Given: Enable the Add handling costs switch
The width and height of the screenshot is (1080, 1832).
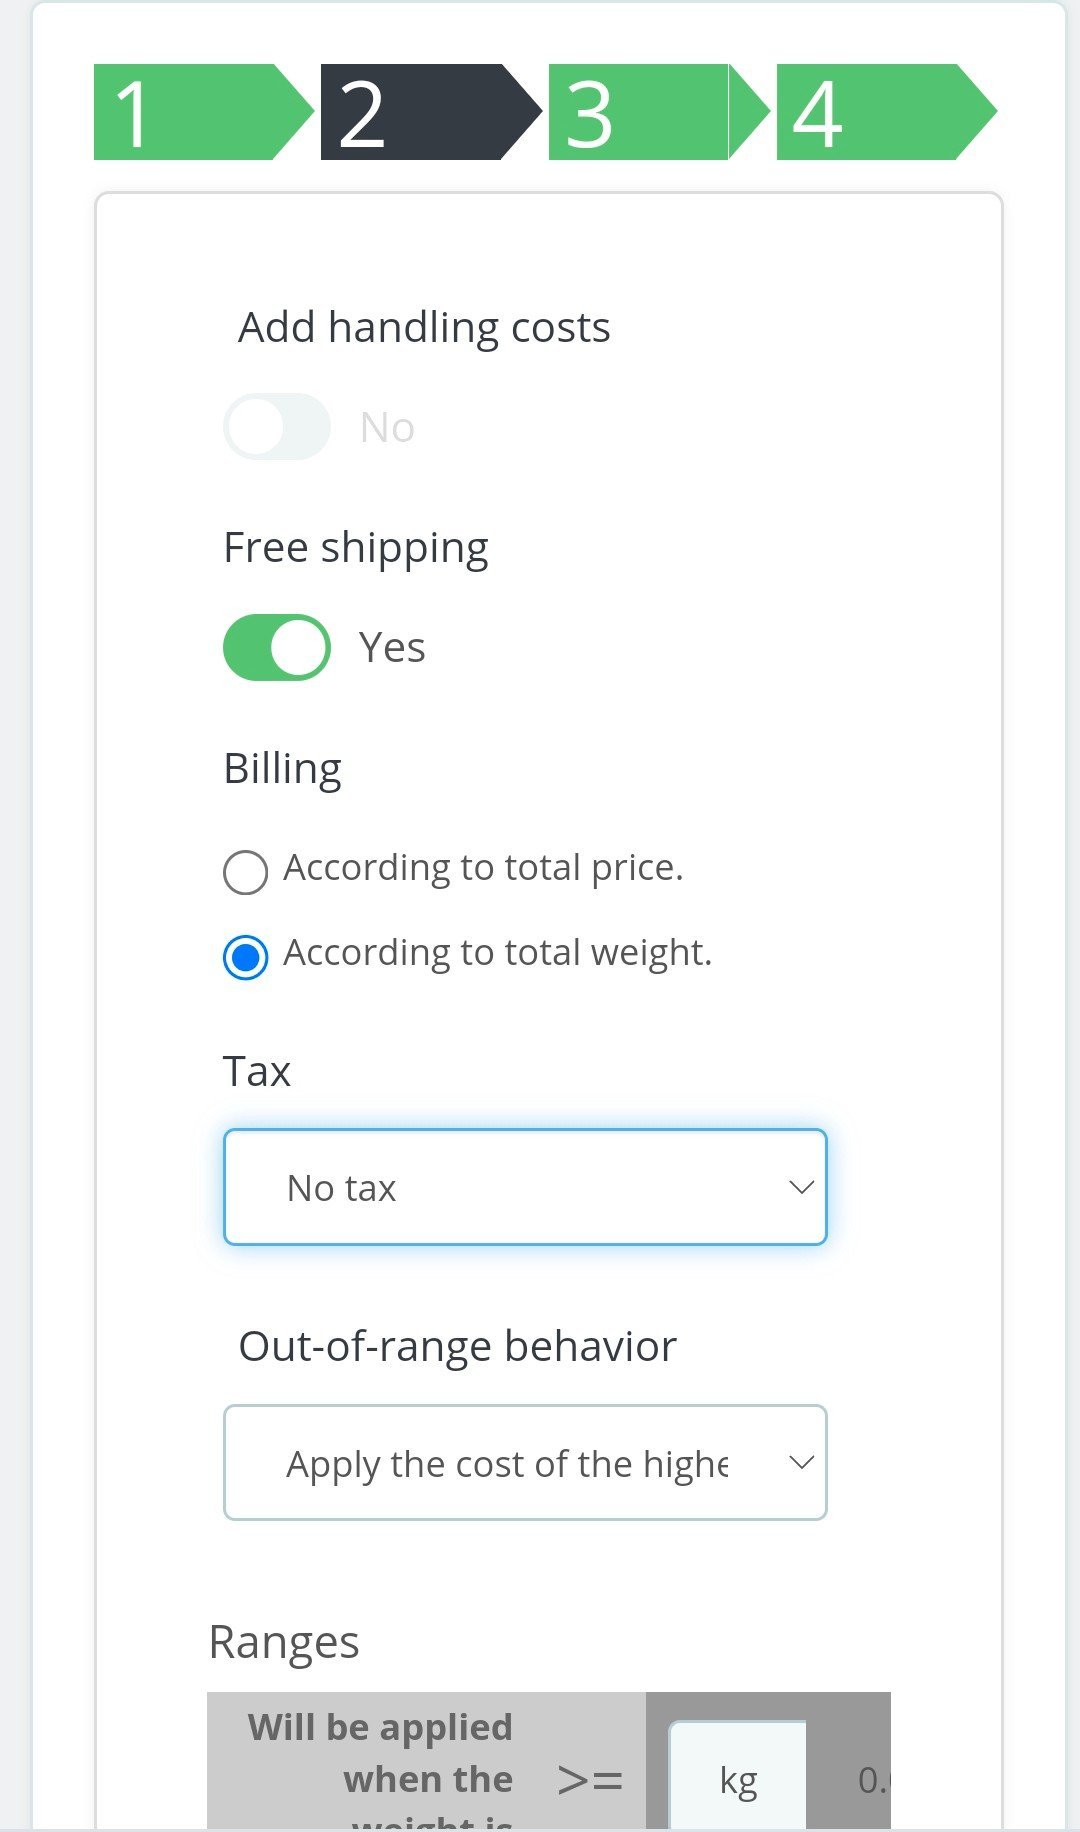Looking at the screenshot, I should pyautogui.click(x=277, y=427).
